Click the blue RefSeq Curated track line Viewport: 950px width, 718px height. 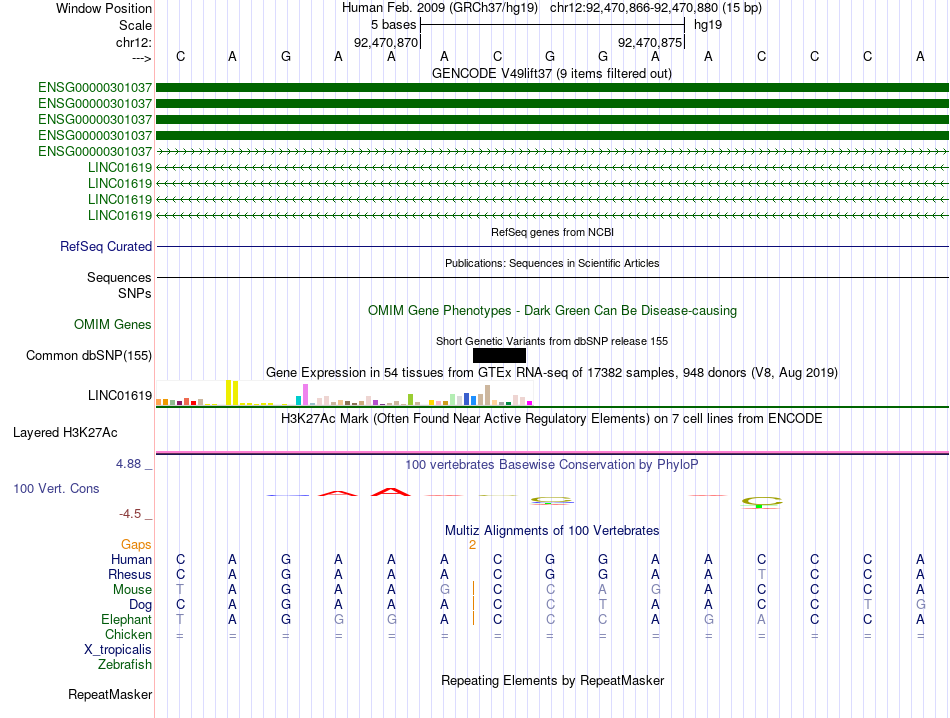pyautogui.click(x=552, y=247)
